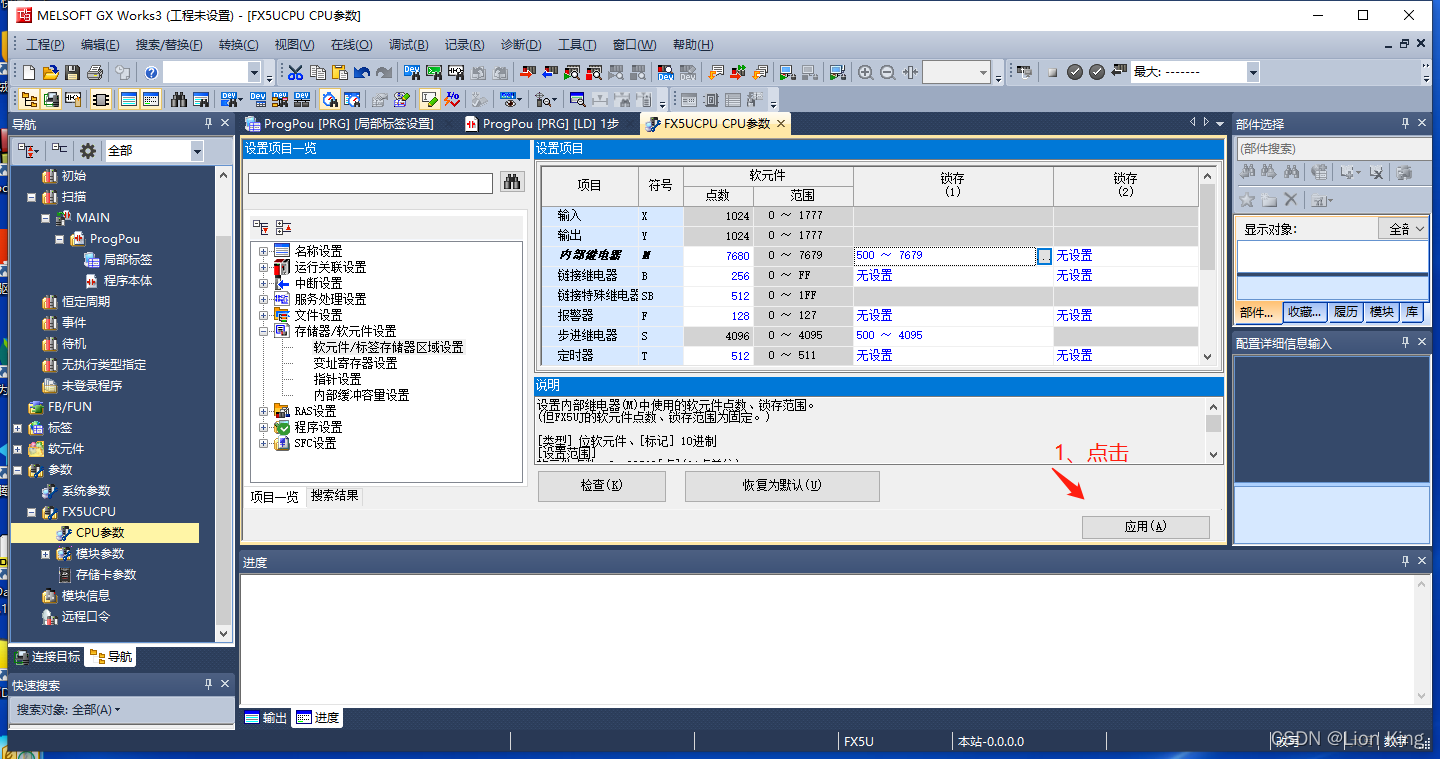1440x759 pixels.
Task: Click the 检查(K) button
Action: [x=601, y=486]
